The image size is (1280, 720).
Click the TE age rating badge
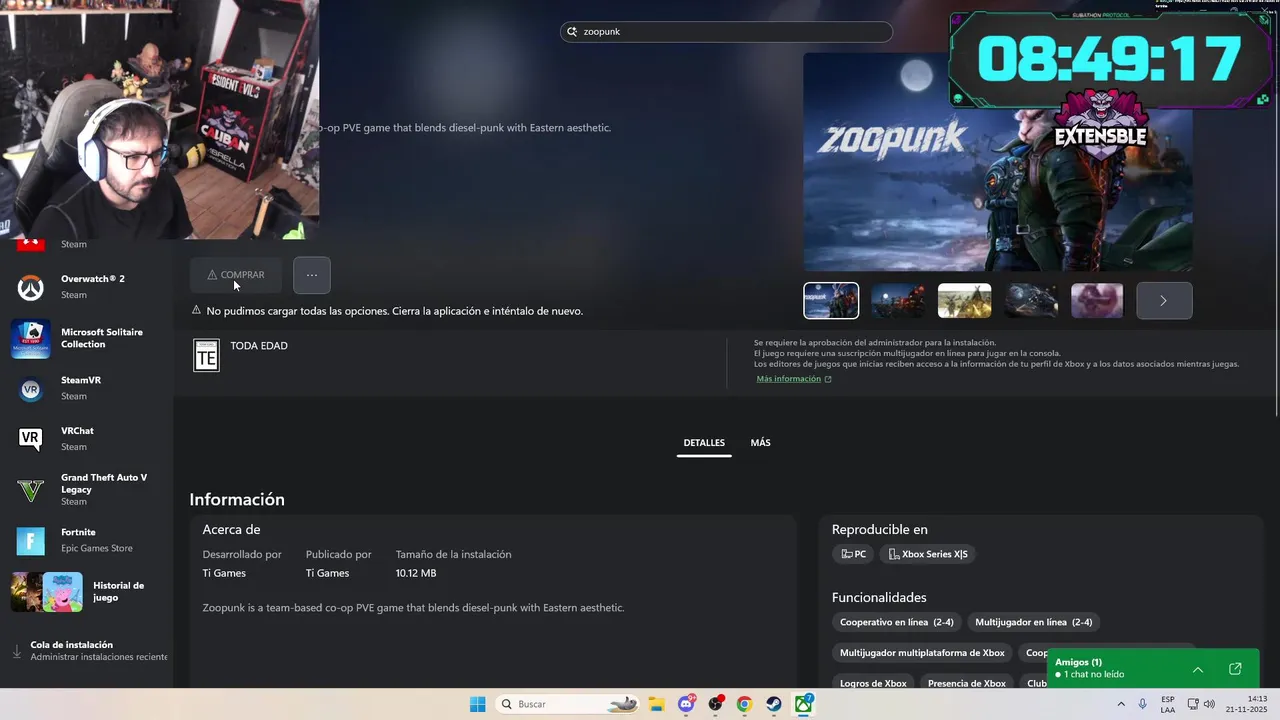pyautogui.click(x=206, y=356)
